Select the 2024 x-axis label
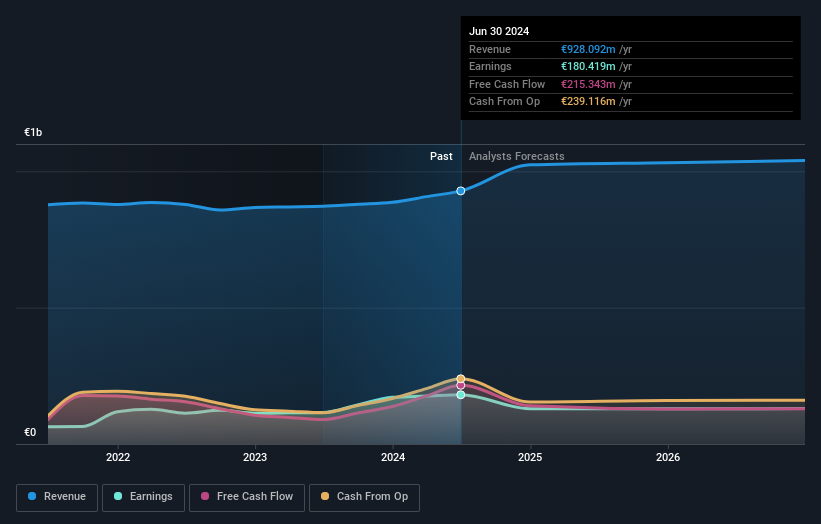This screenshot has height=524, width=821. pos(393,457)
